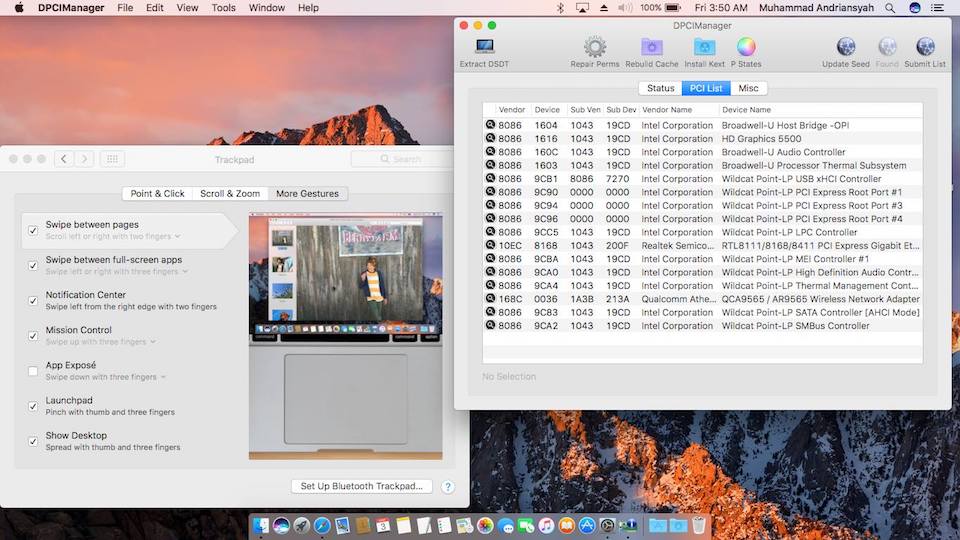The image size is (960, 540).
Task: Disable the Mission Control checkbox
Action: [33, 335]
